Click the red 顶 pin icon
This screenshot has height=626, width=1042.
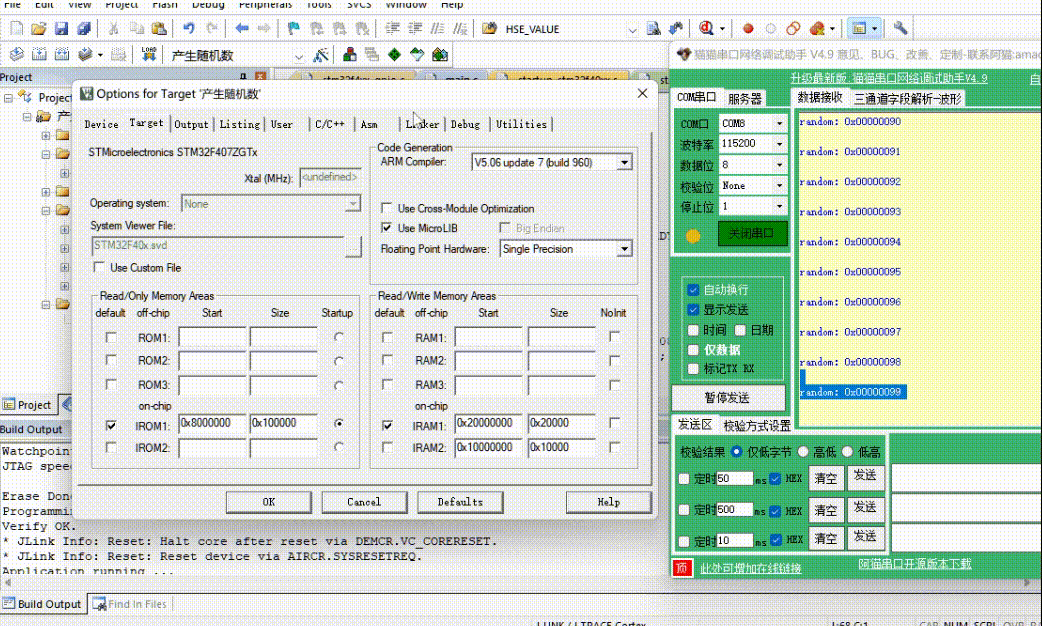(682, 568)
